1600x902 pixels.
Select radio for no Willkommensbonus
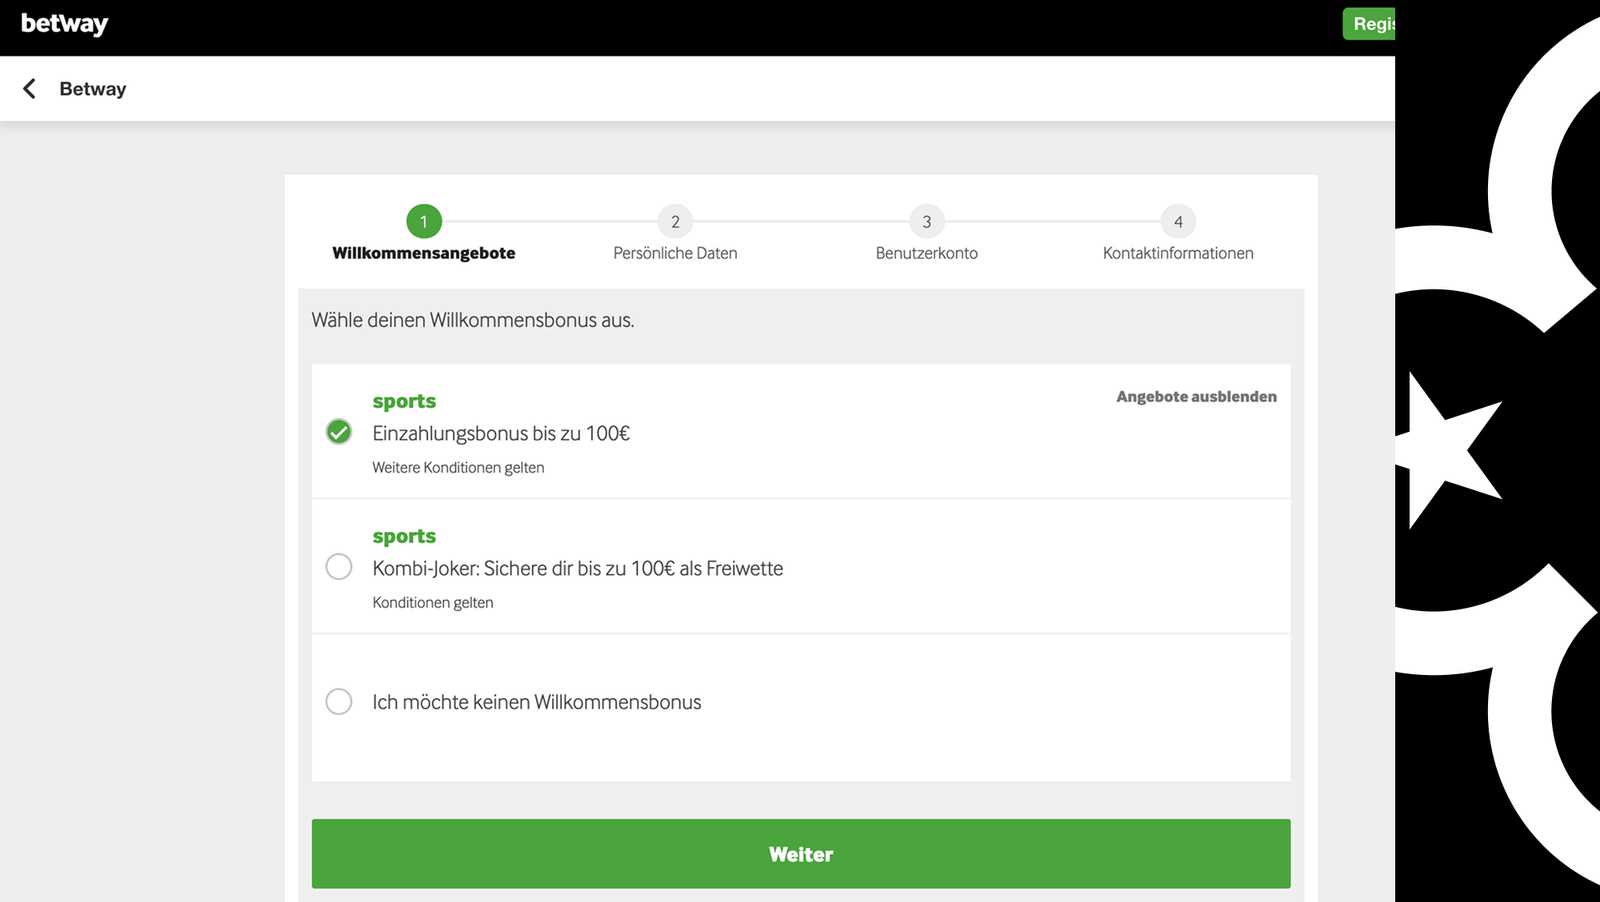click(x=339, y=701)
